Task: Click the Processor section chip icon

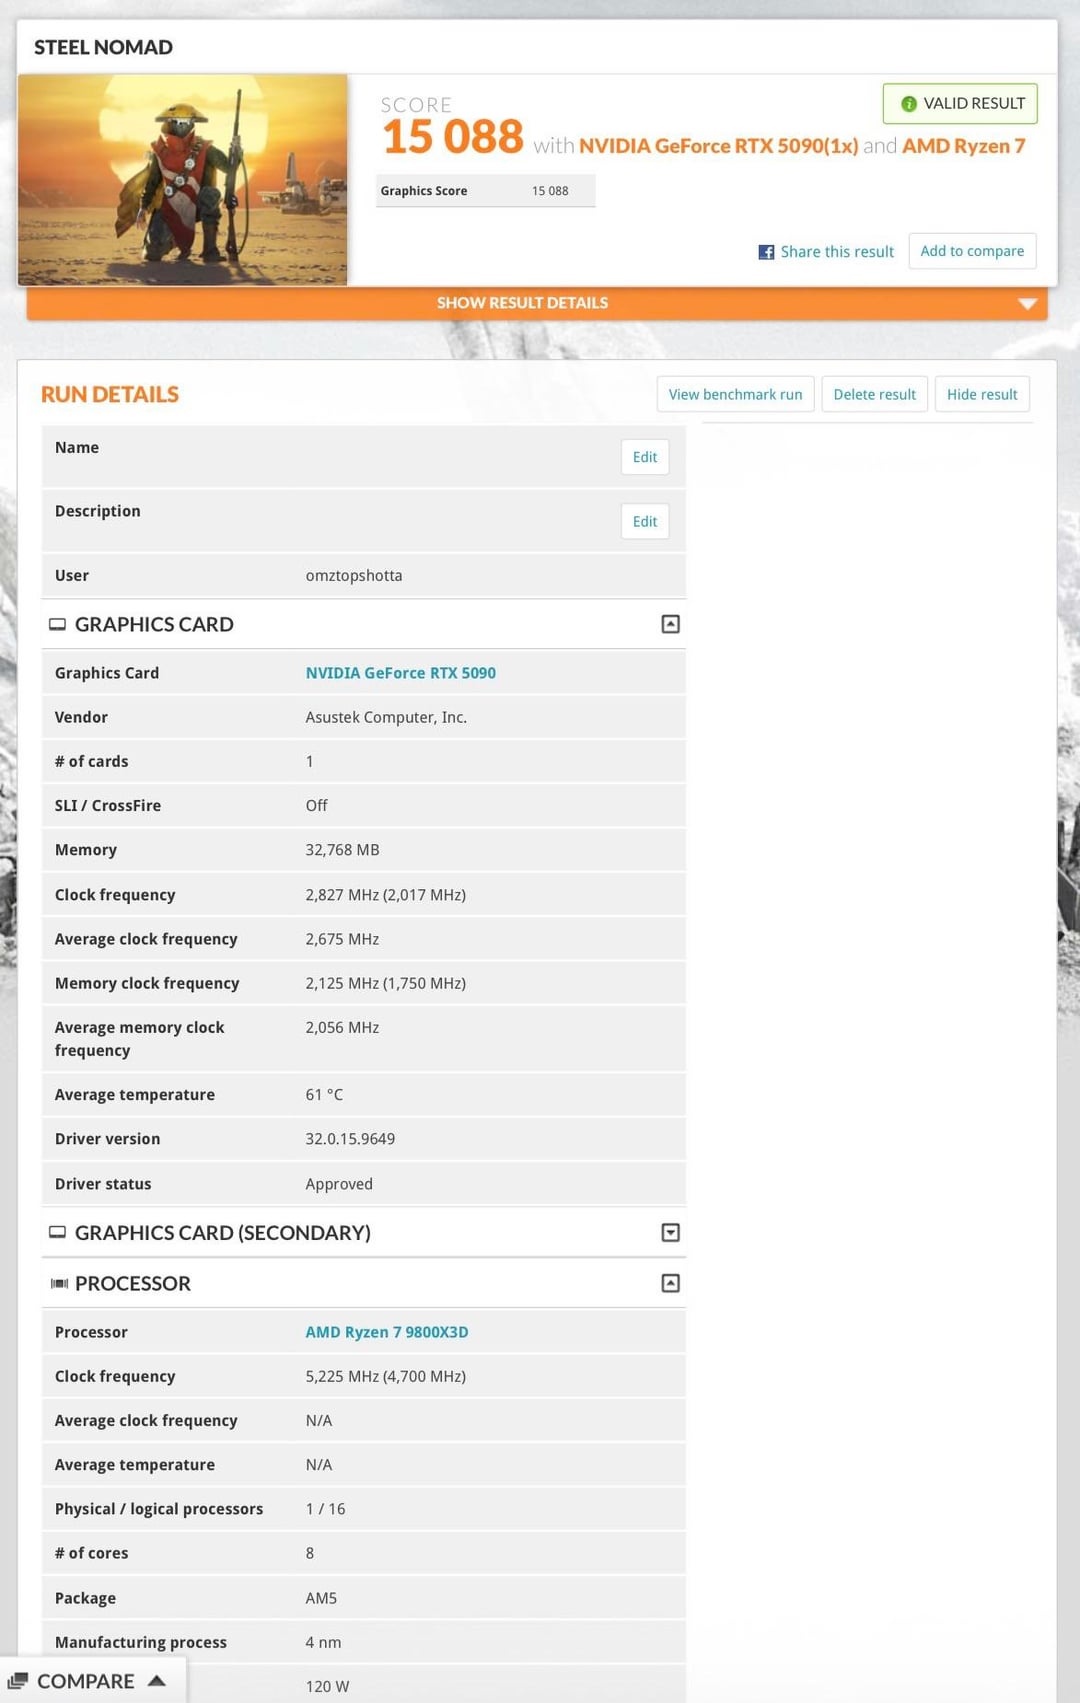Action: 59,1283
